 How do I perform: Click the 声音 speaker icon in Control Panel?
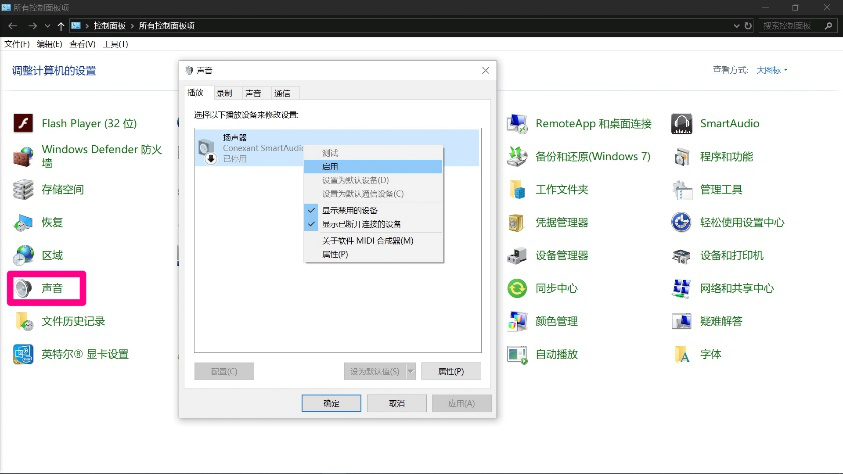(x=24, y=288)
